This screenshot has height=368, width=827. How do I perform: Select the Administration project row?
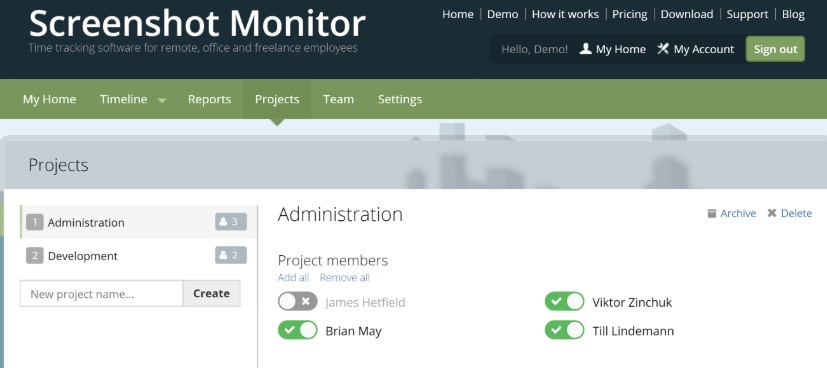[139, 222]
